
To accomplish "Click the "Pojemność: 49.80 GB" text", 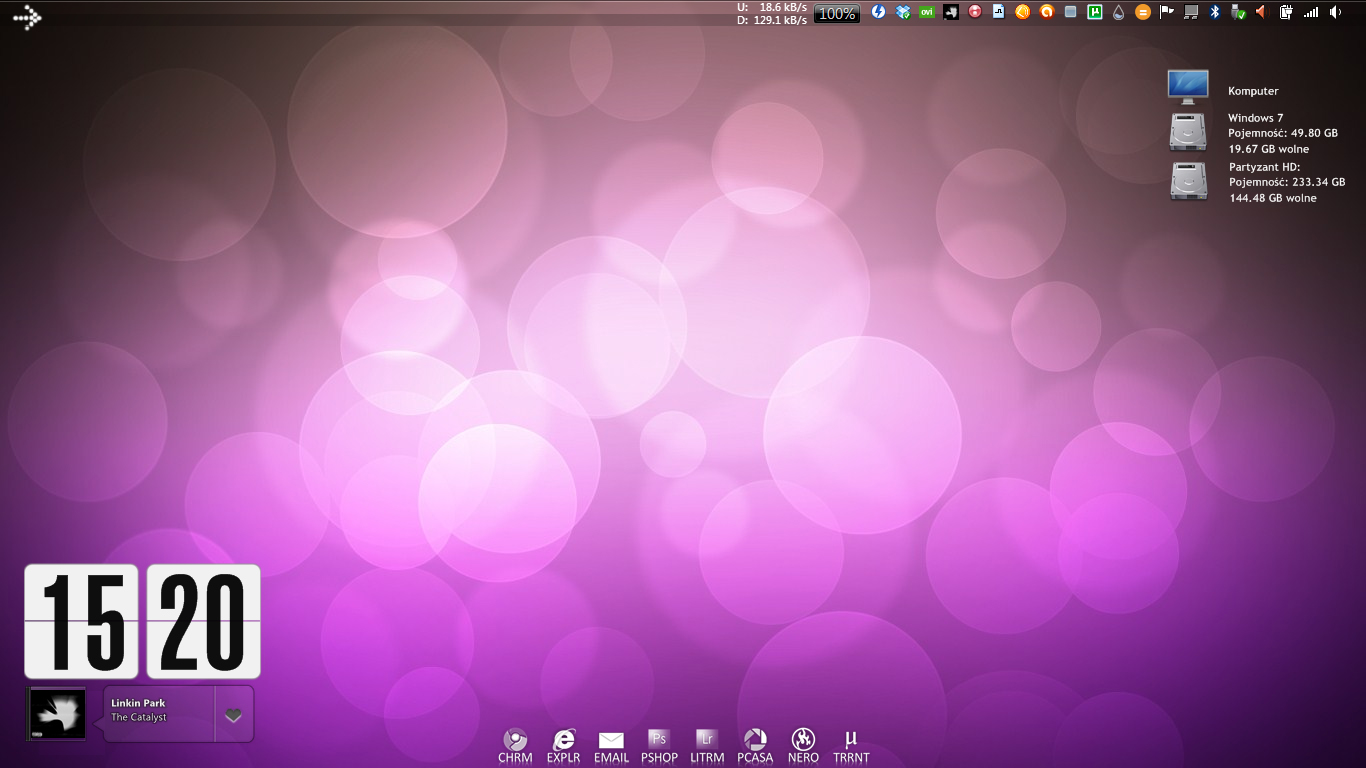I will (x=1283, y=133).
